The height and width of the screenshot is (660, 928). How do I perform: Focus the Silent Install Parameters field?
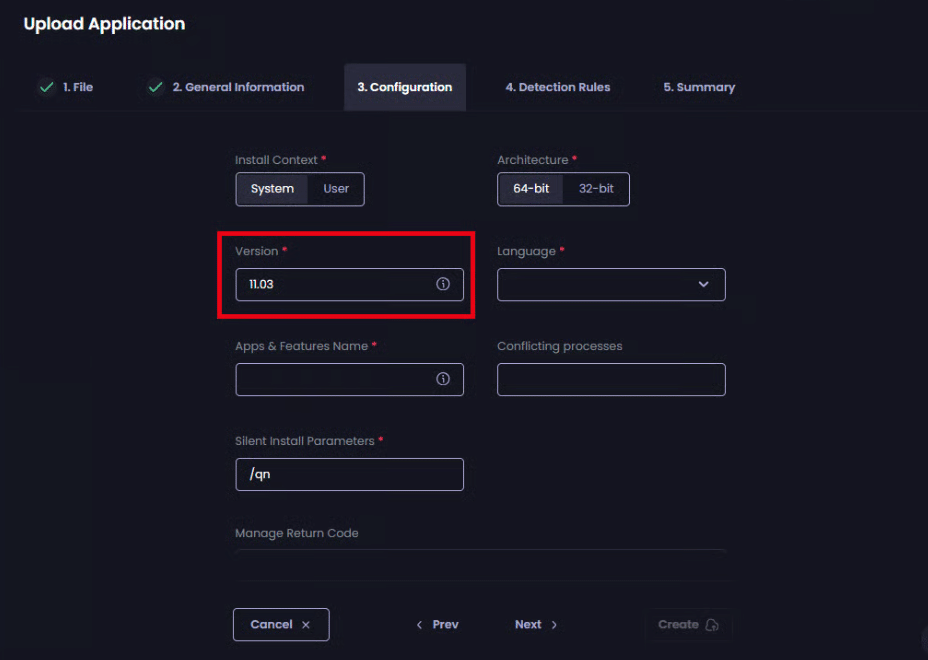point(349,475)
